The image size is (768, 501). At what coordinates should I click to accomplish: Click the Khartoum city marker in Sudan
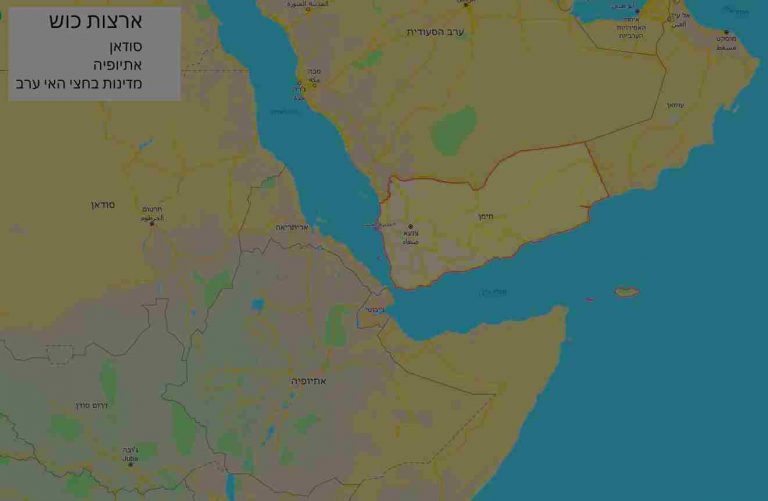pyautogui.click(x=152, y=223)
